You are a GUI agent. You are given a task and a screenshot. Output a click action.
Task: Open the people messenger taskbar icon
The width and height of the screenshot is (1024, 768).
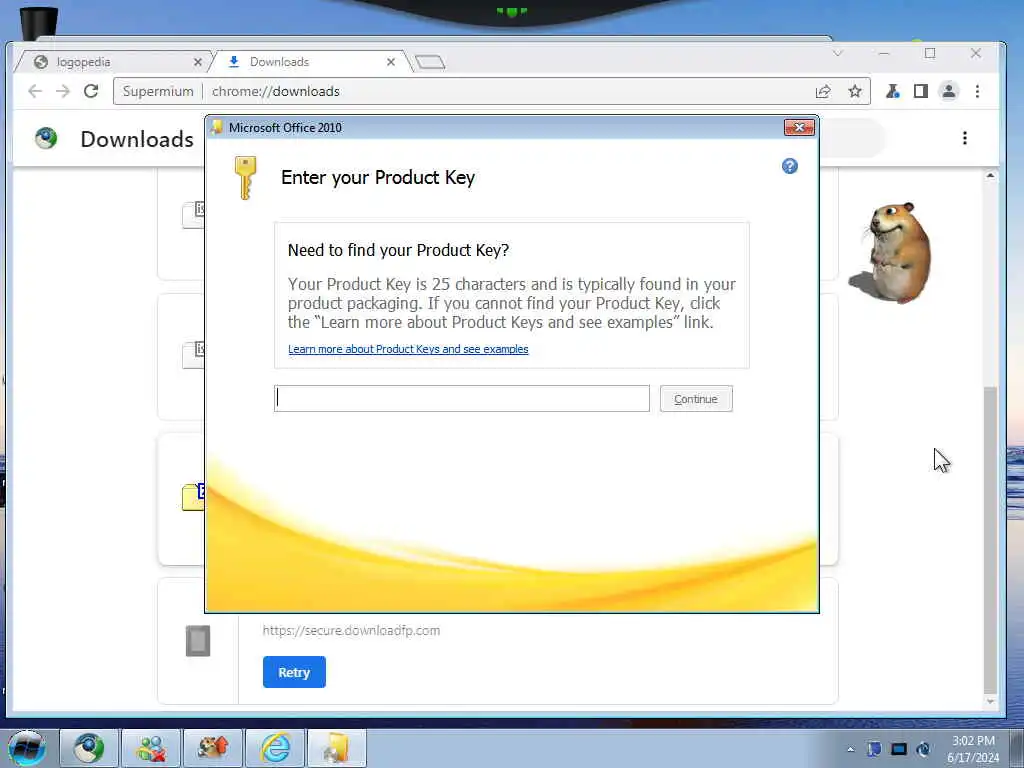151,748
